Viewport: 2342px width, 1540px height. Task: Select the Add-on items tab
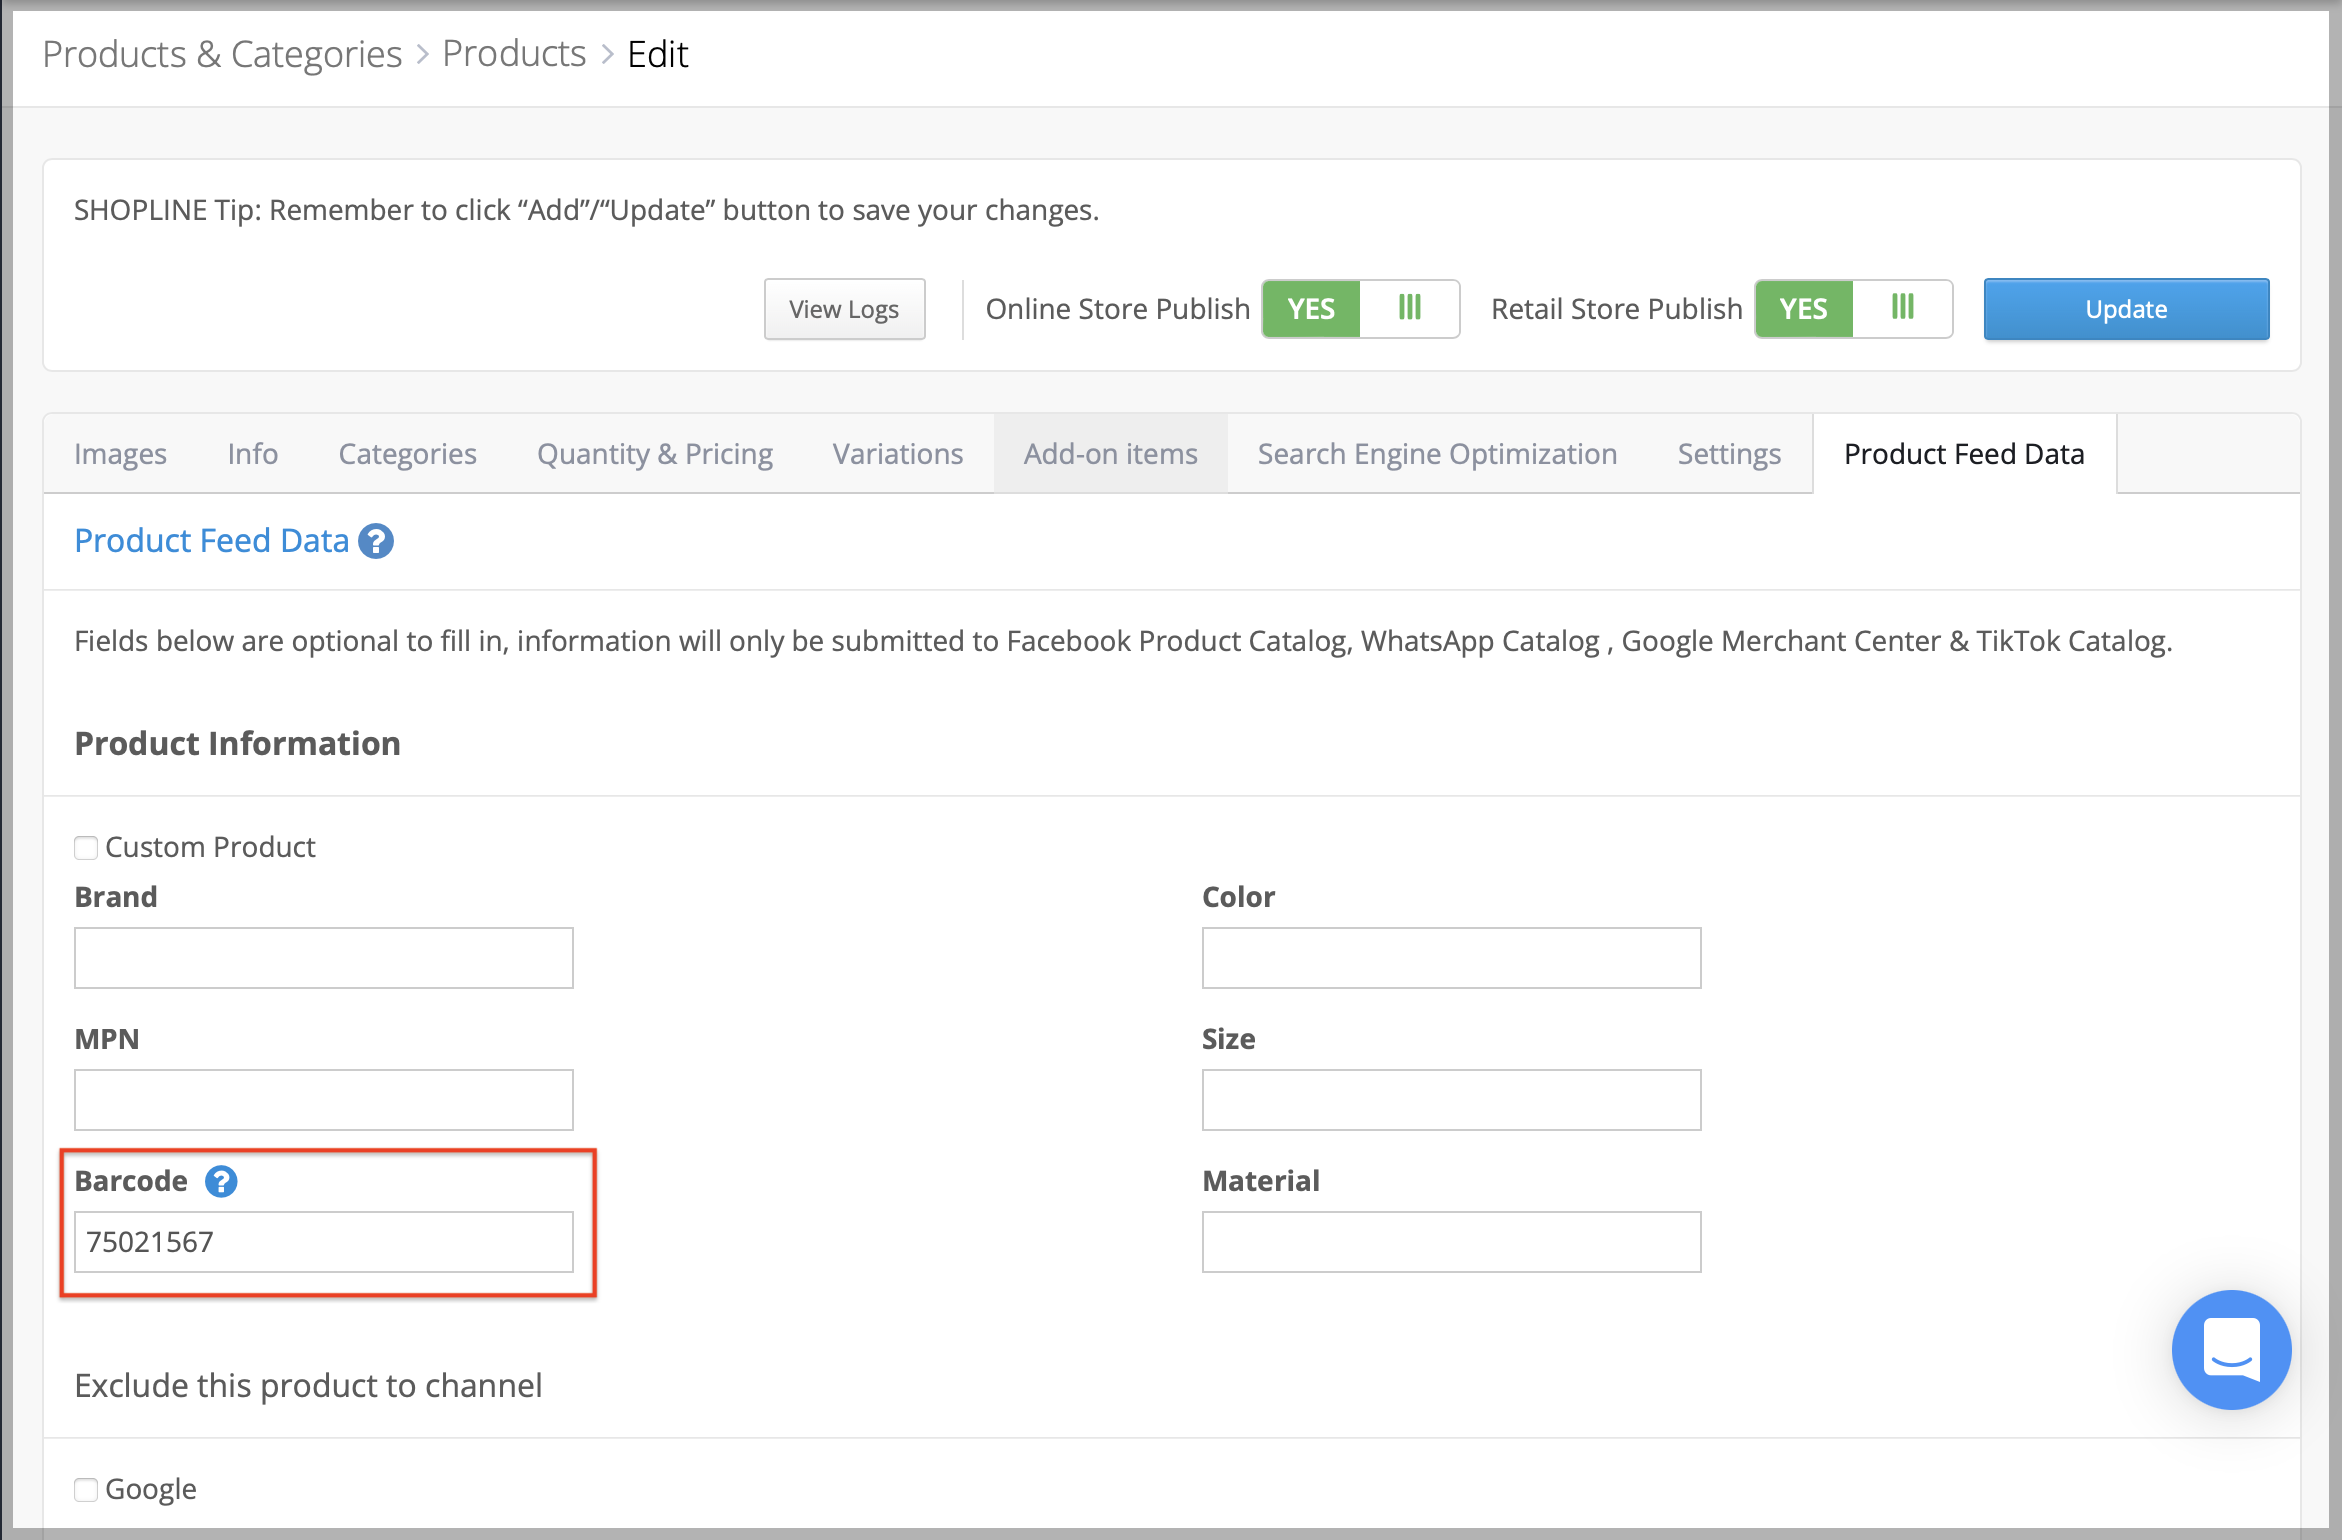tap(1110, 454)
